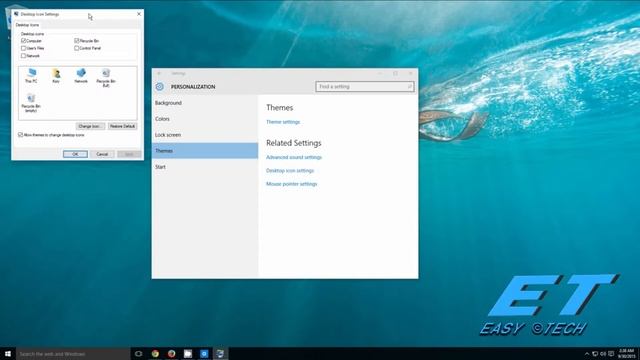The height and width of the screenshot is (360, 640).
Task: Click the Desktop Icon Settings title bar icon
Action: pyautogui.click(x=16, y=14)
